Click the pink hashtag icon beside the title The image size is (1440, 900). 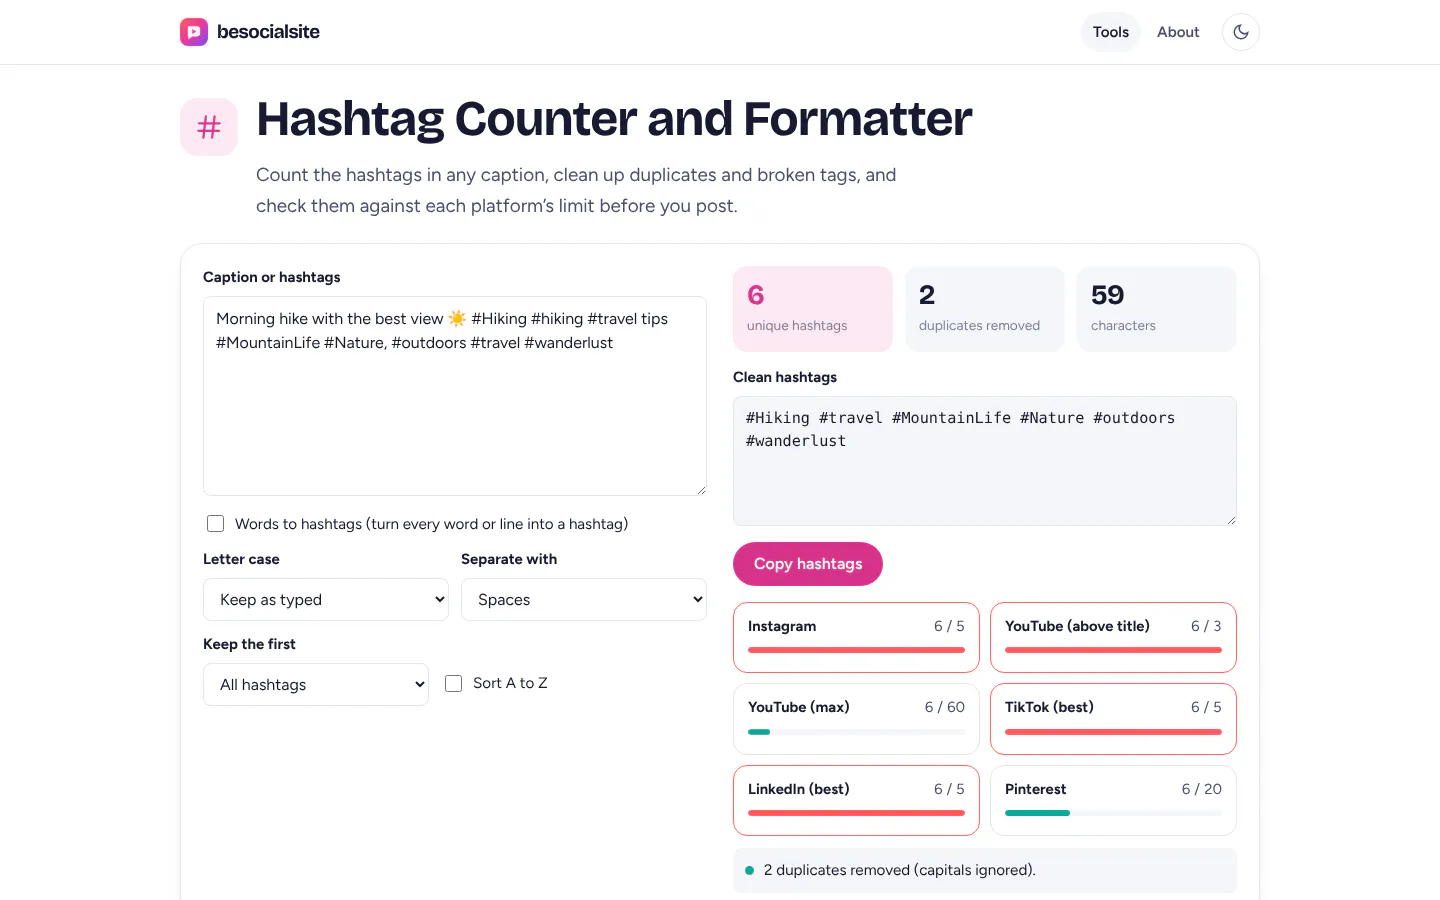click(209, 127)
